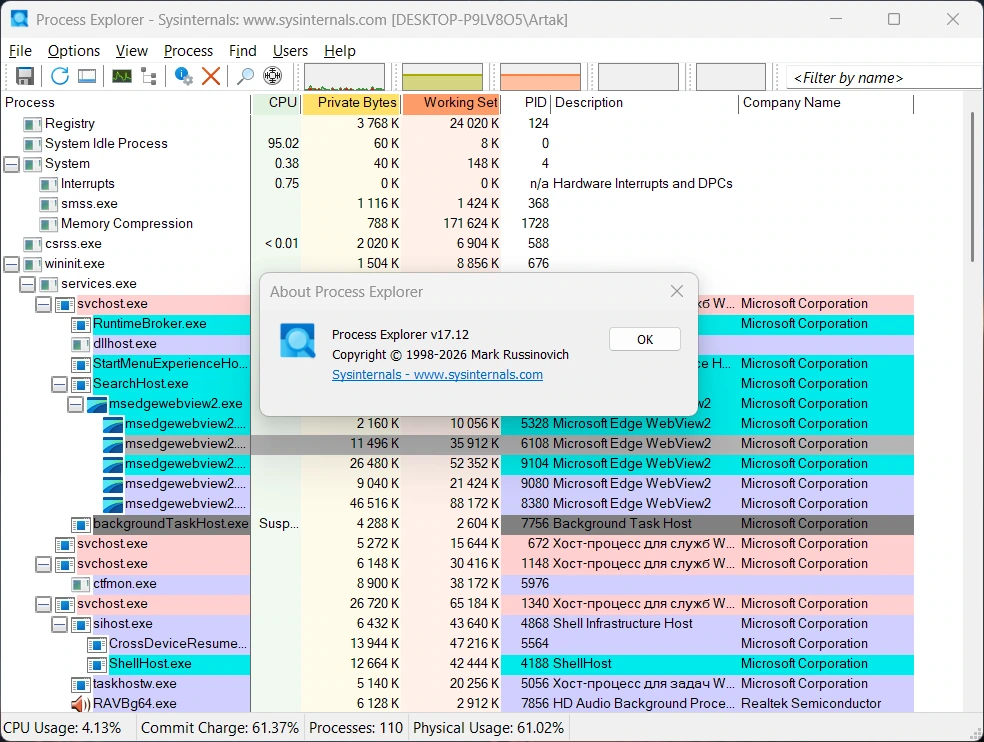This screenshot has width=984, height=742.
Task: Collapse the svchost.exe node above sihost.exe
Action: tap(43, 605)
